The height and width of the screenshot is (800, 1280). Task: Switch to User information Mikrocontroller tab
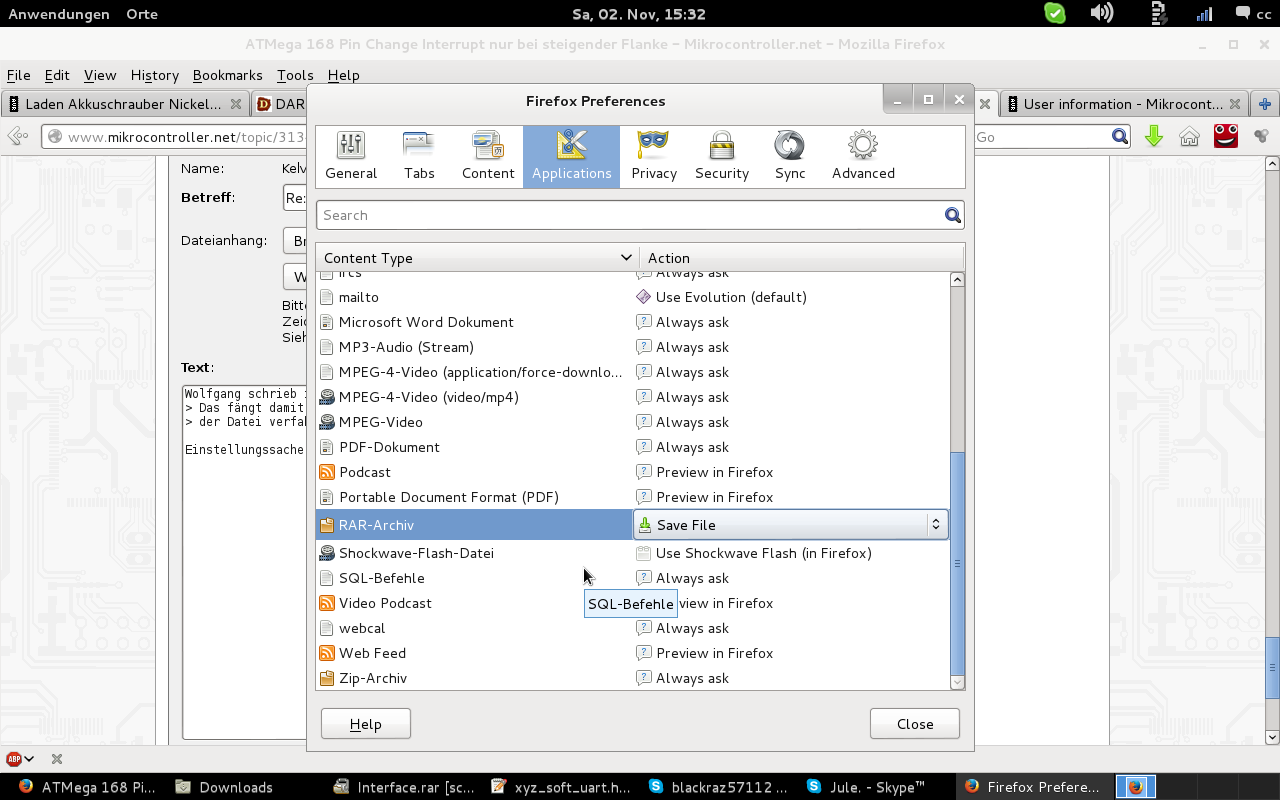tap(1124, 104)
